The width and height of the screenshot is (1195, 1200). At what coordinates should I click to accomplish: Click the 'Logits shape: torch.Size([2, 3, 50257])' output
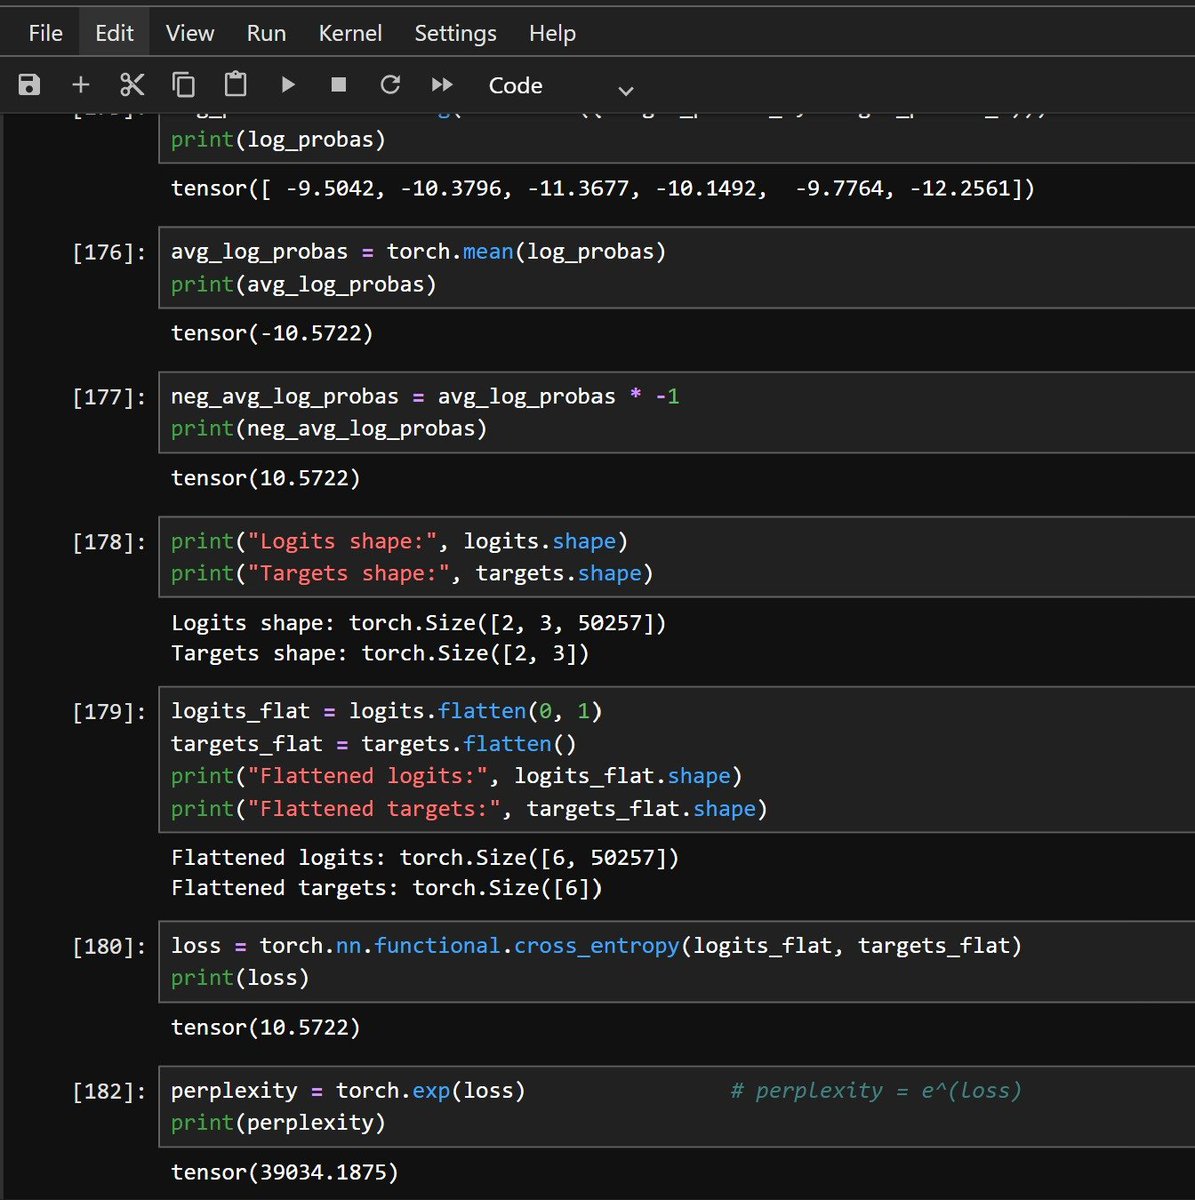419,623
